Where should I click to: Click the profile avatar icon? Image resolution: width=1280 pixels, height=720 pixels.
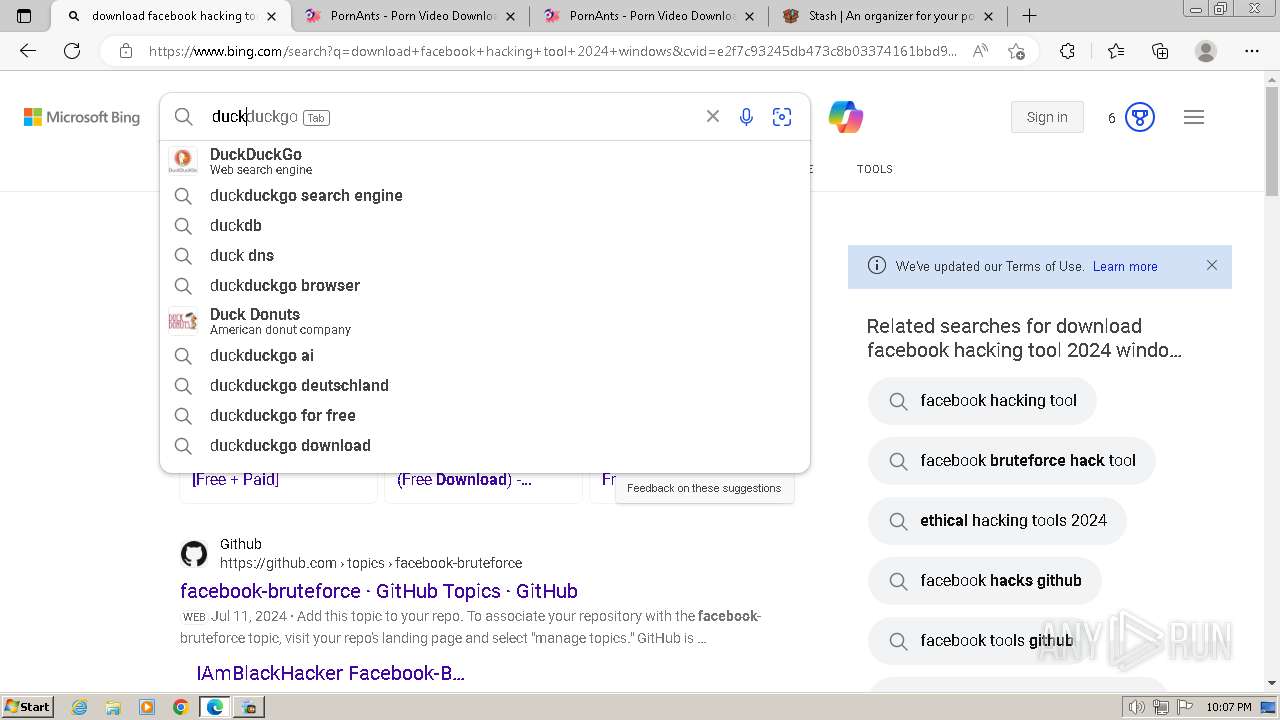pos(1206,51)
